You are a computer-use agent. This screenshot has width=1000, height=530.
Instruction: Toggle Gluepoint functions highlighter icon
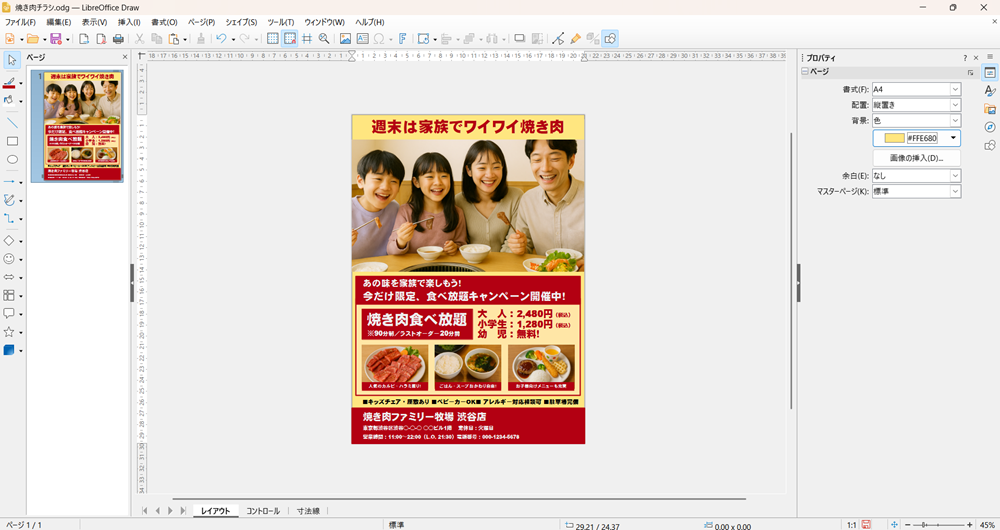pyautogui.click(x=575, y=39)
